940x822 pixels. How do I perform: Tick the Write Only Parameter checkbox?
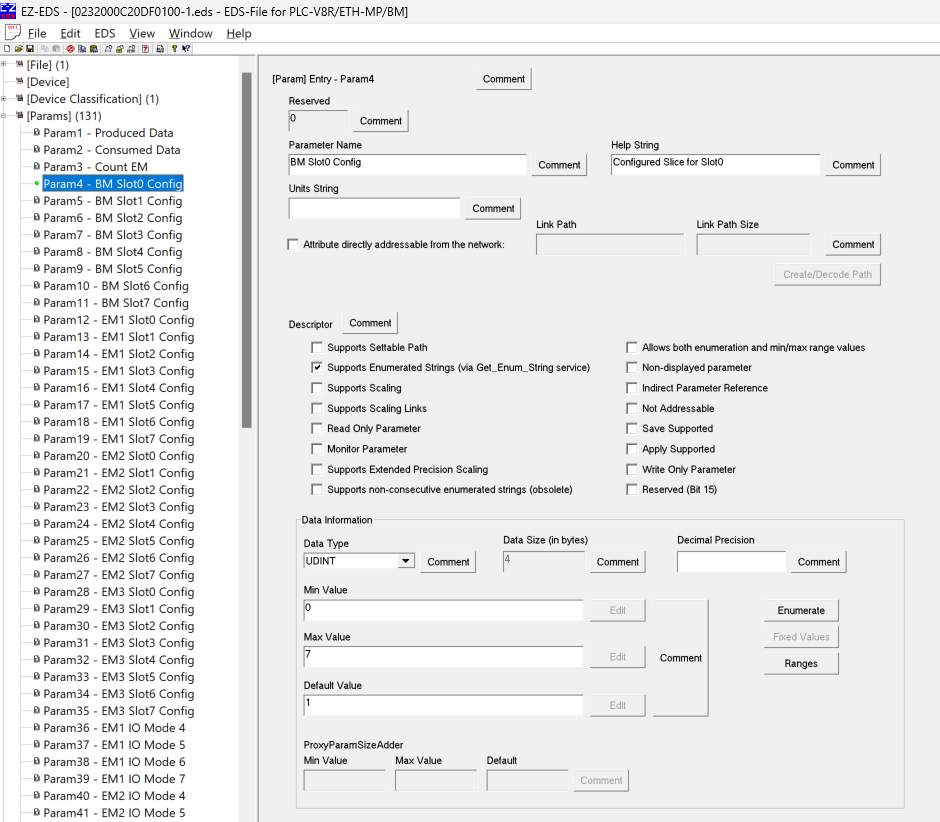pos(631,469)
